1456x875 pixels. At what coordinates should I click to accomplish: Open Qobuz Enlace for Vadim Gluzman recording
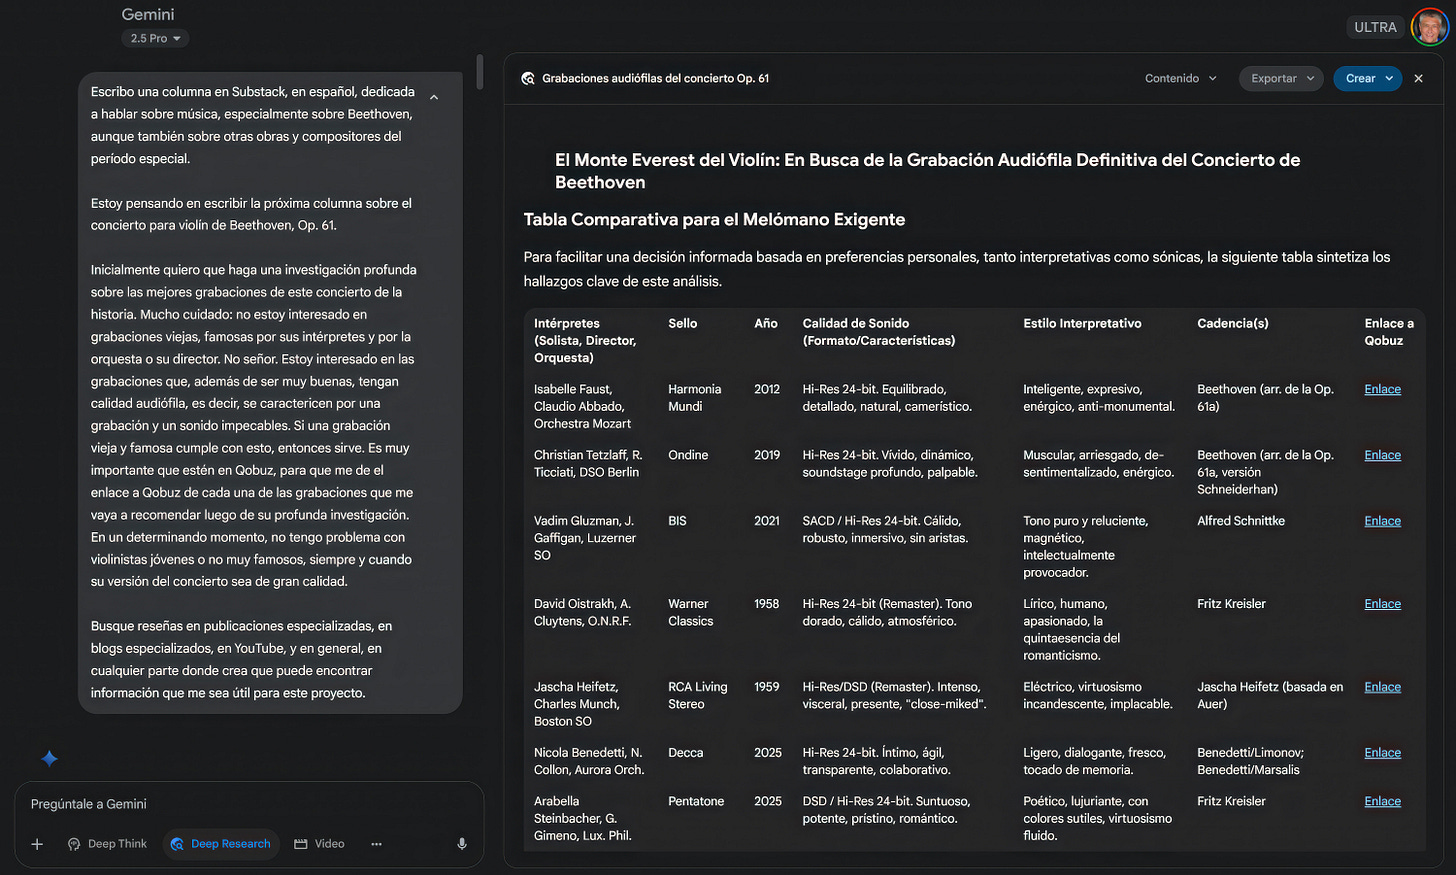(1382, 521)
